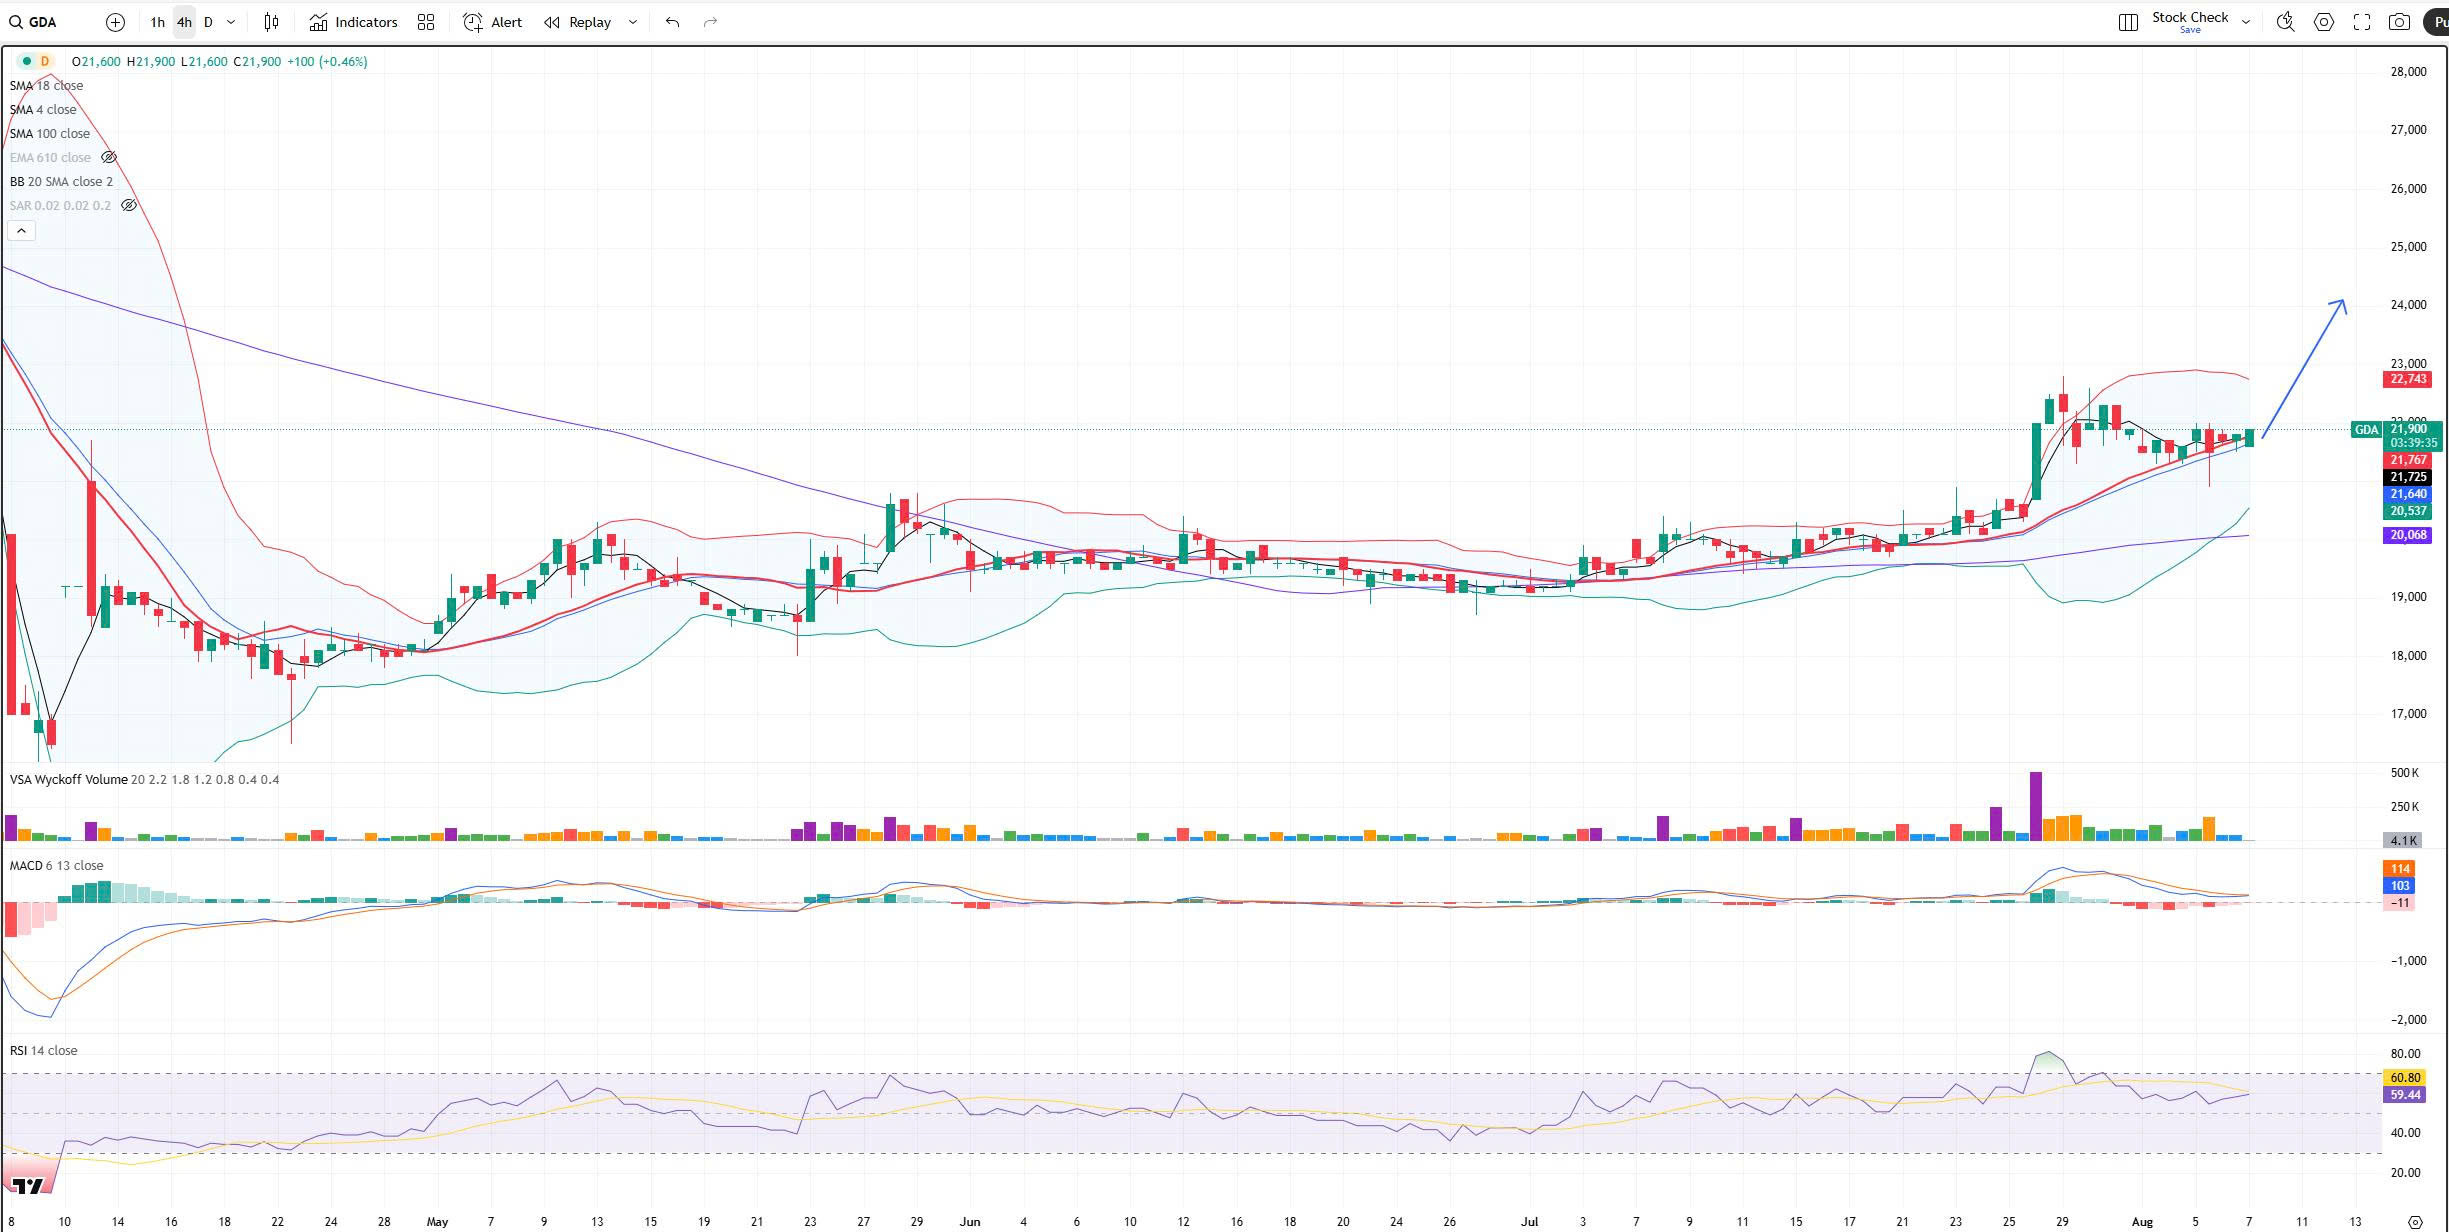Image resolution: width=2449 pixels, height=1232 pixels.
Task: Expand the timeframe interval dropdown
Action: tap(231, 22)
